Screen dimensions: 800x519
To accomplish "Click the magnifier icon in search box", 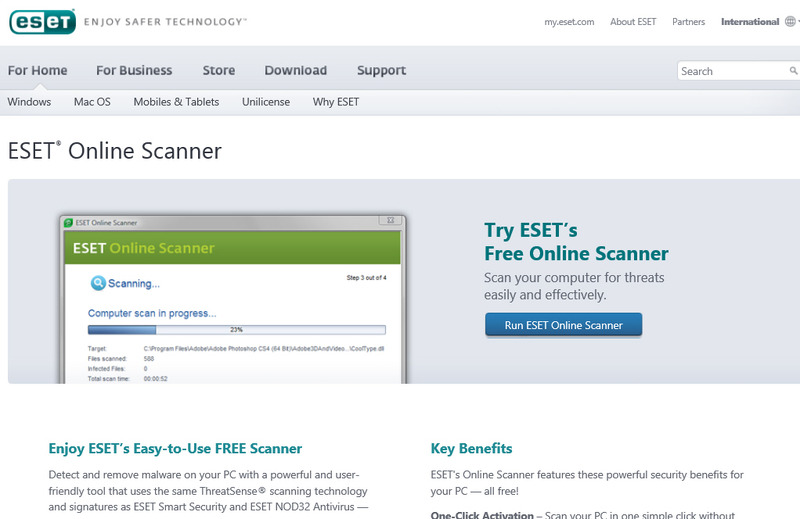I will pos(794,71).
